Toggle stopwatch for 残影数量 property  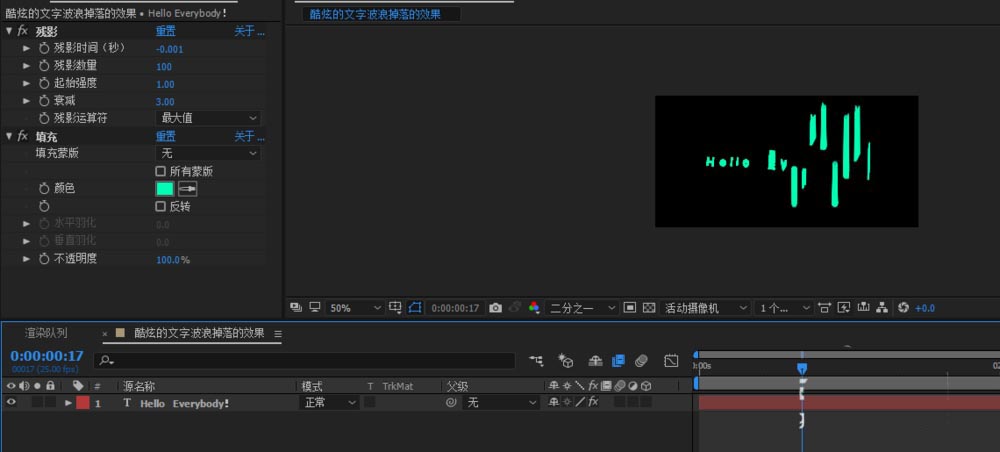click(44, 66)
